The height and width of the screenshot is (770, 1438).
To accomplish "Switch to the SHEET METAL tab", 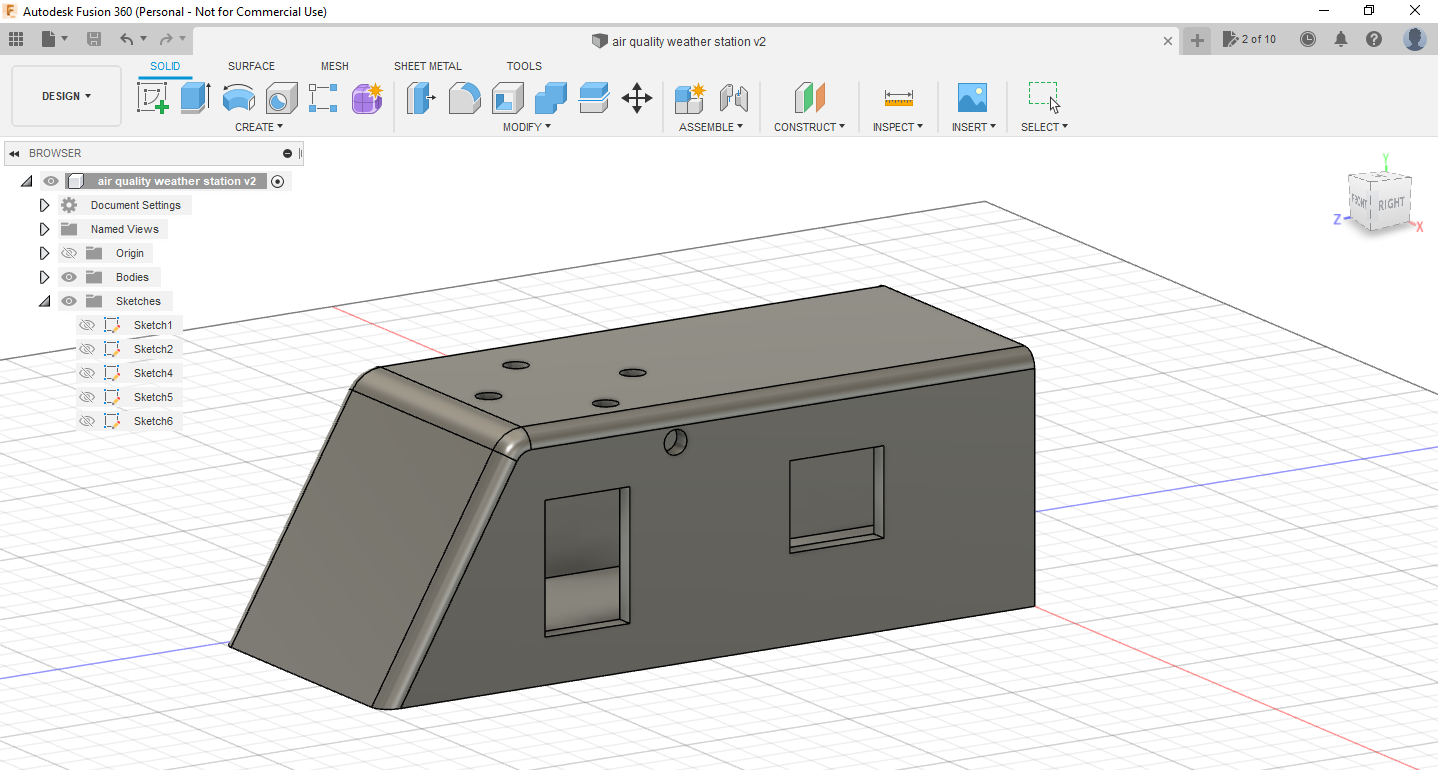I will point(427,66).
